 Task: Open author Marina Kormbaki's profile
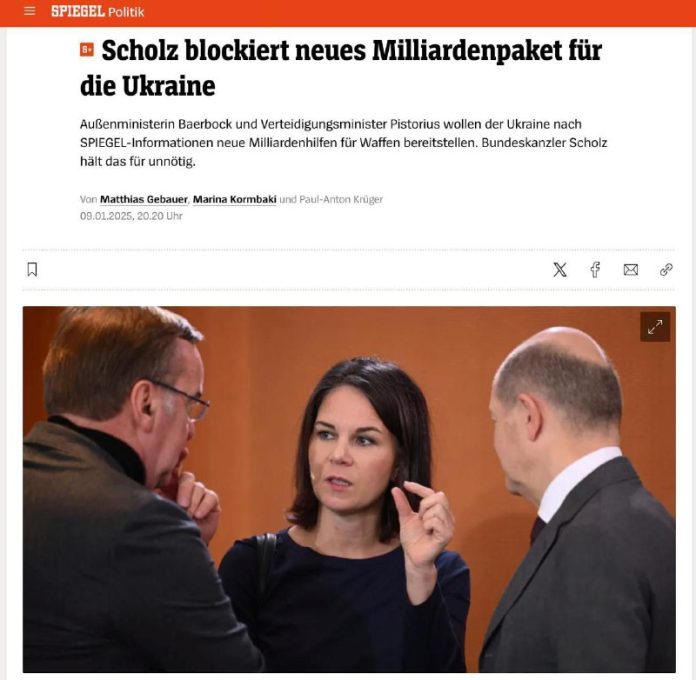234,199
